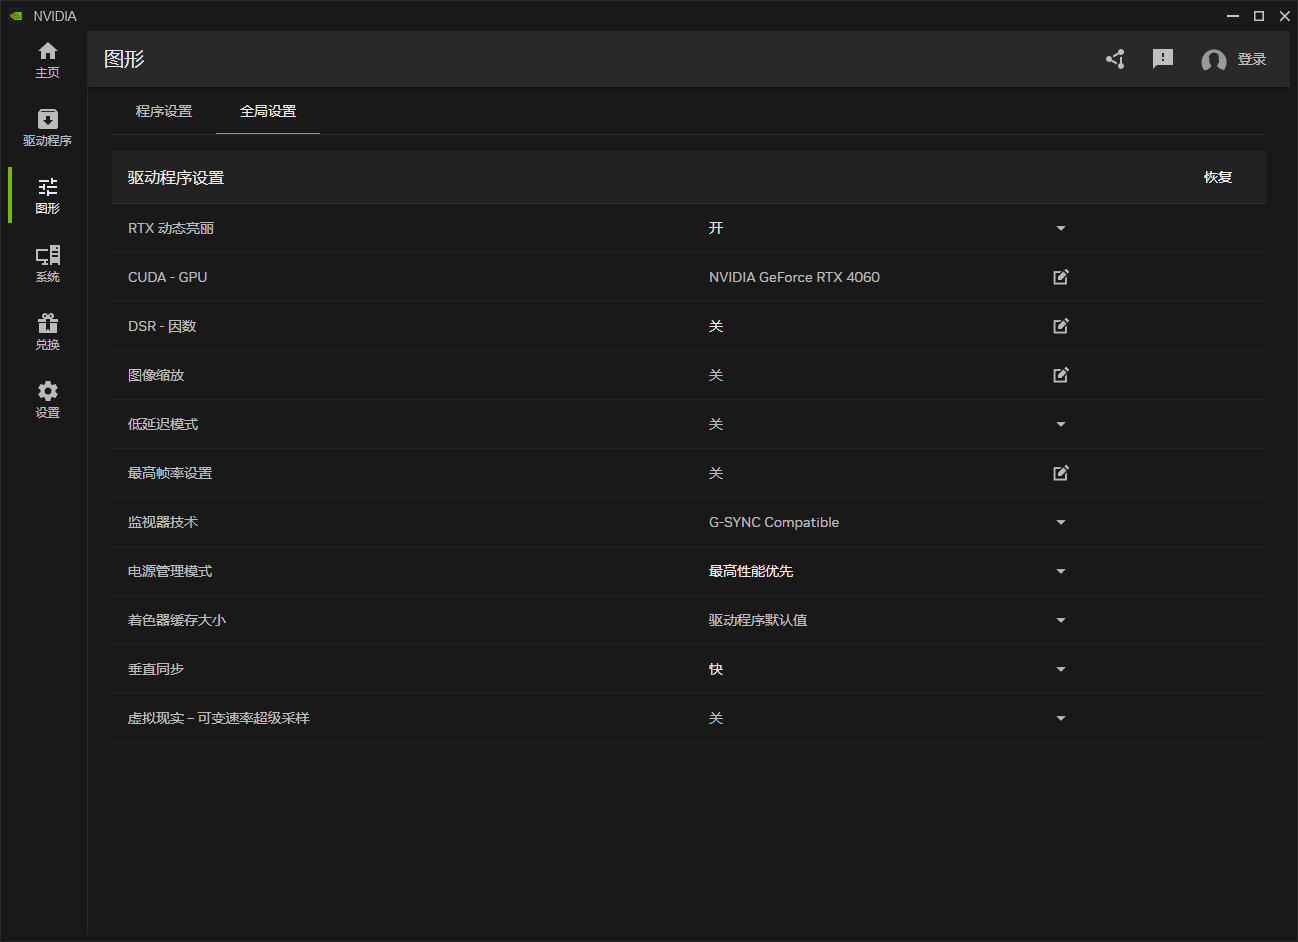Expand the 低延迟模式 dropdown
Screen dimensions: 1298x942
pos(1061,424)
